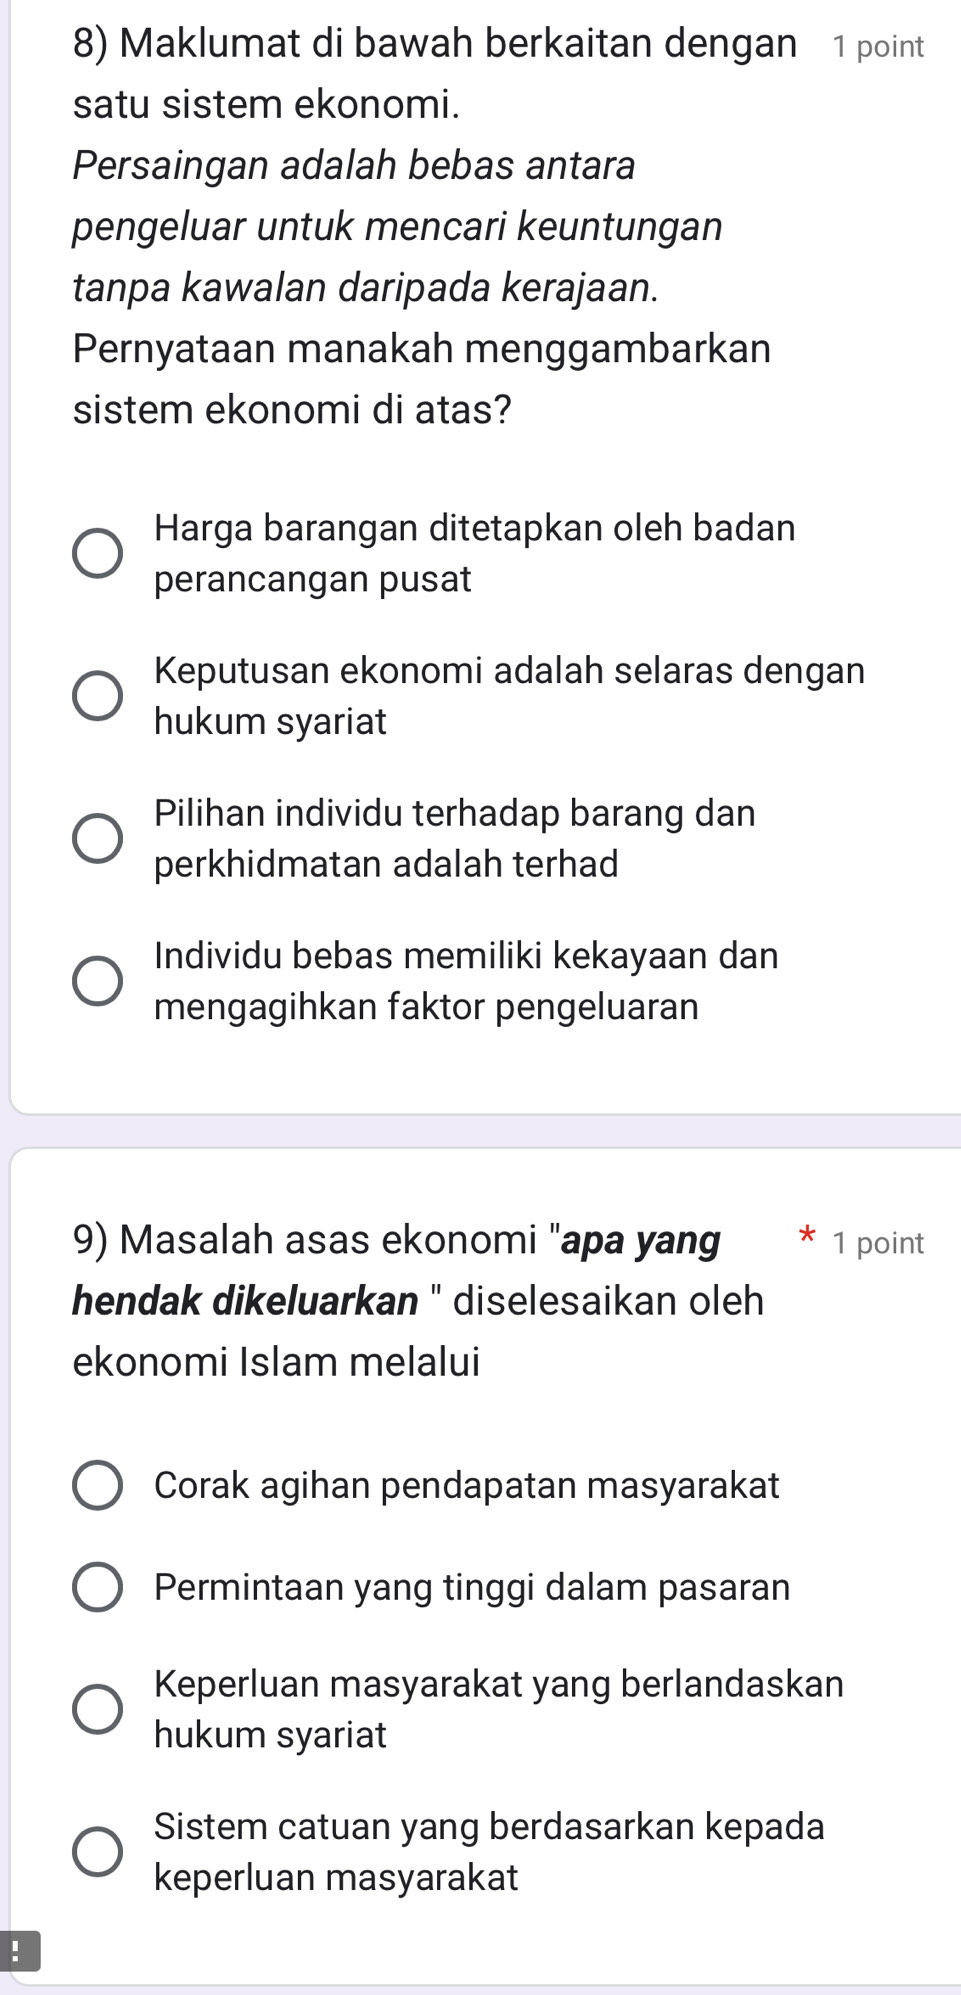Select 'Permintaan yang tinggi dalam pasaran'
This screenshot has height=1995, width=961.
click(96, 1588)
